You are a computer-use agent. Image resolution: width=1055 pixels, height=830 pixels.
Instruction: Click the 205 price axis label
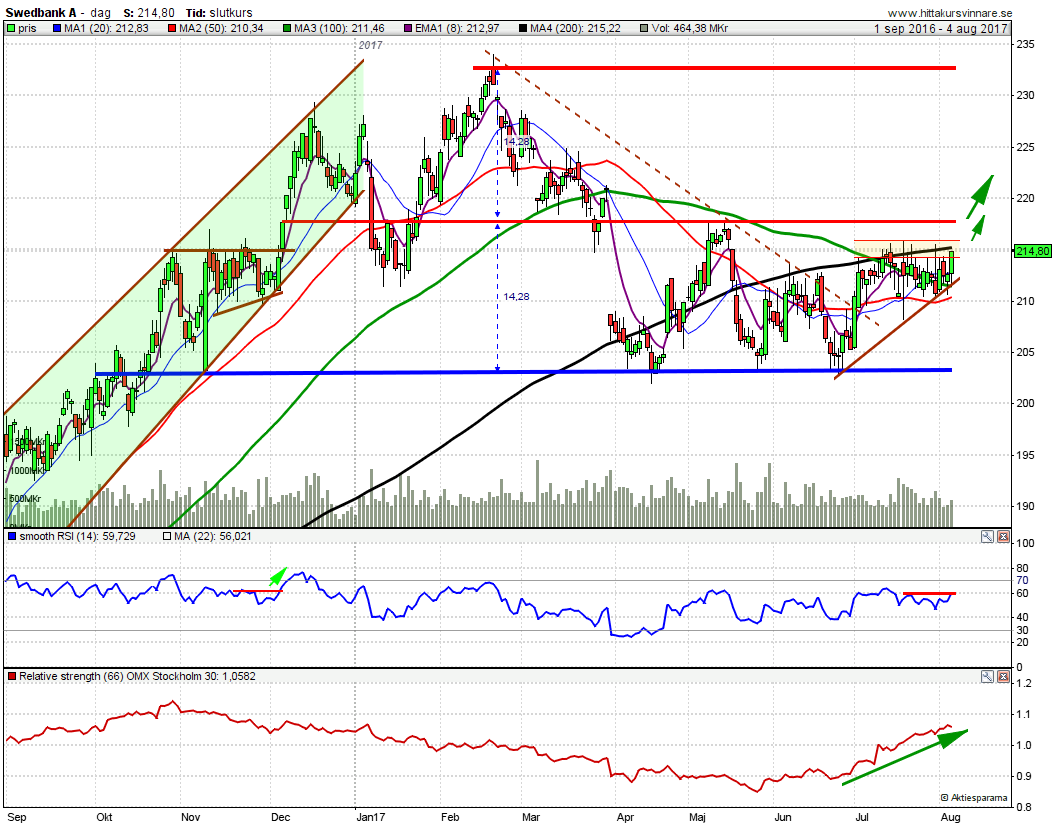coord(1025,352)
